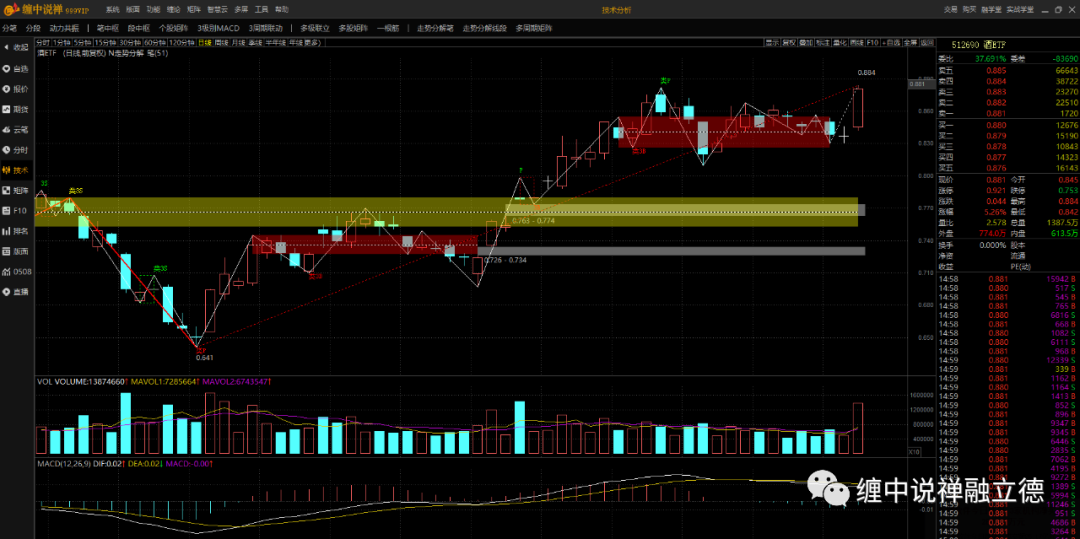Viewport: 1080px width, 539px height.
Task: Open F10 info in the sidebar
Action: (15, 211)
